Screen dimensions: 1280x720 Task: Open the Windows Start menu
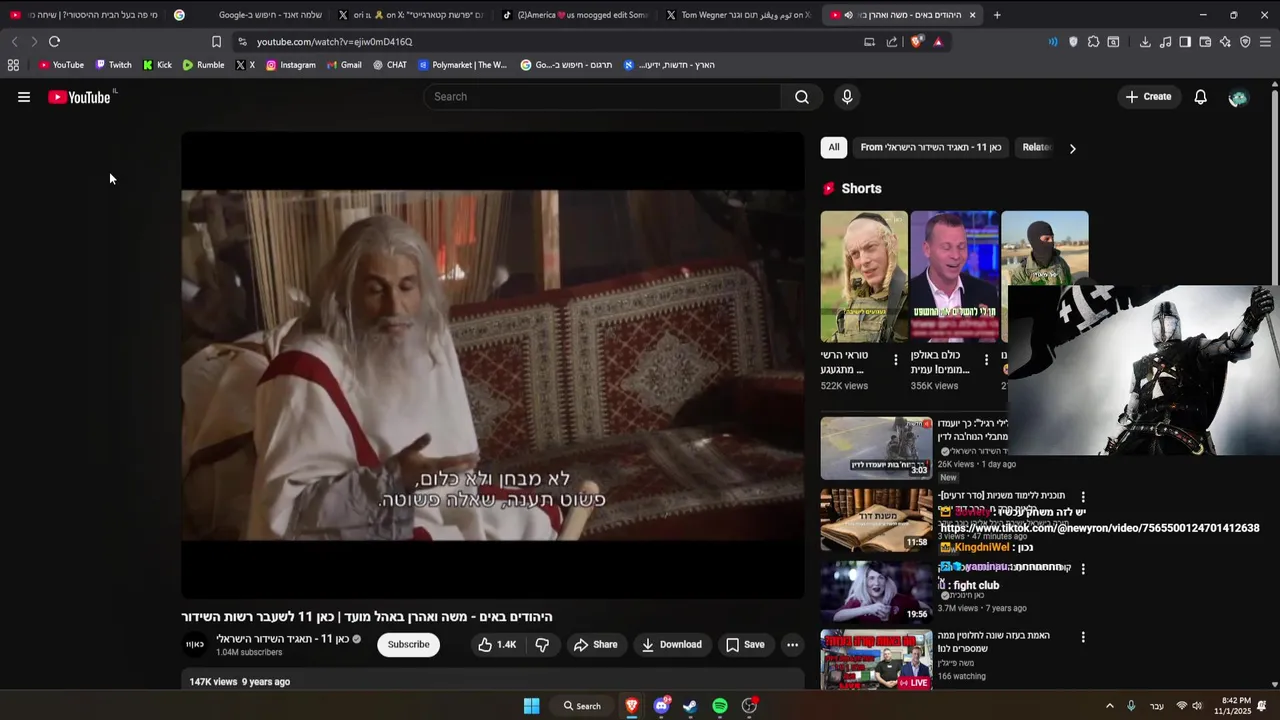pyautogui.click(x=532, y=706)
